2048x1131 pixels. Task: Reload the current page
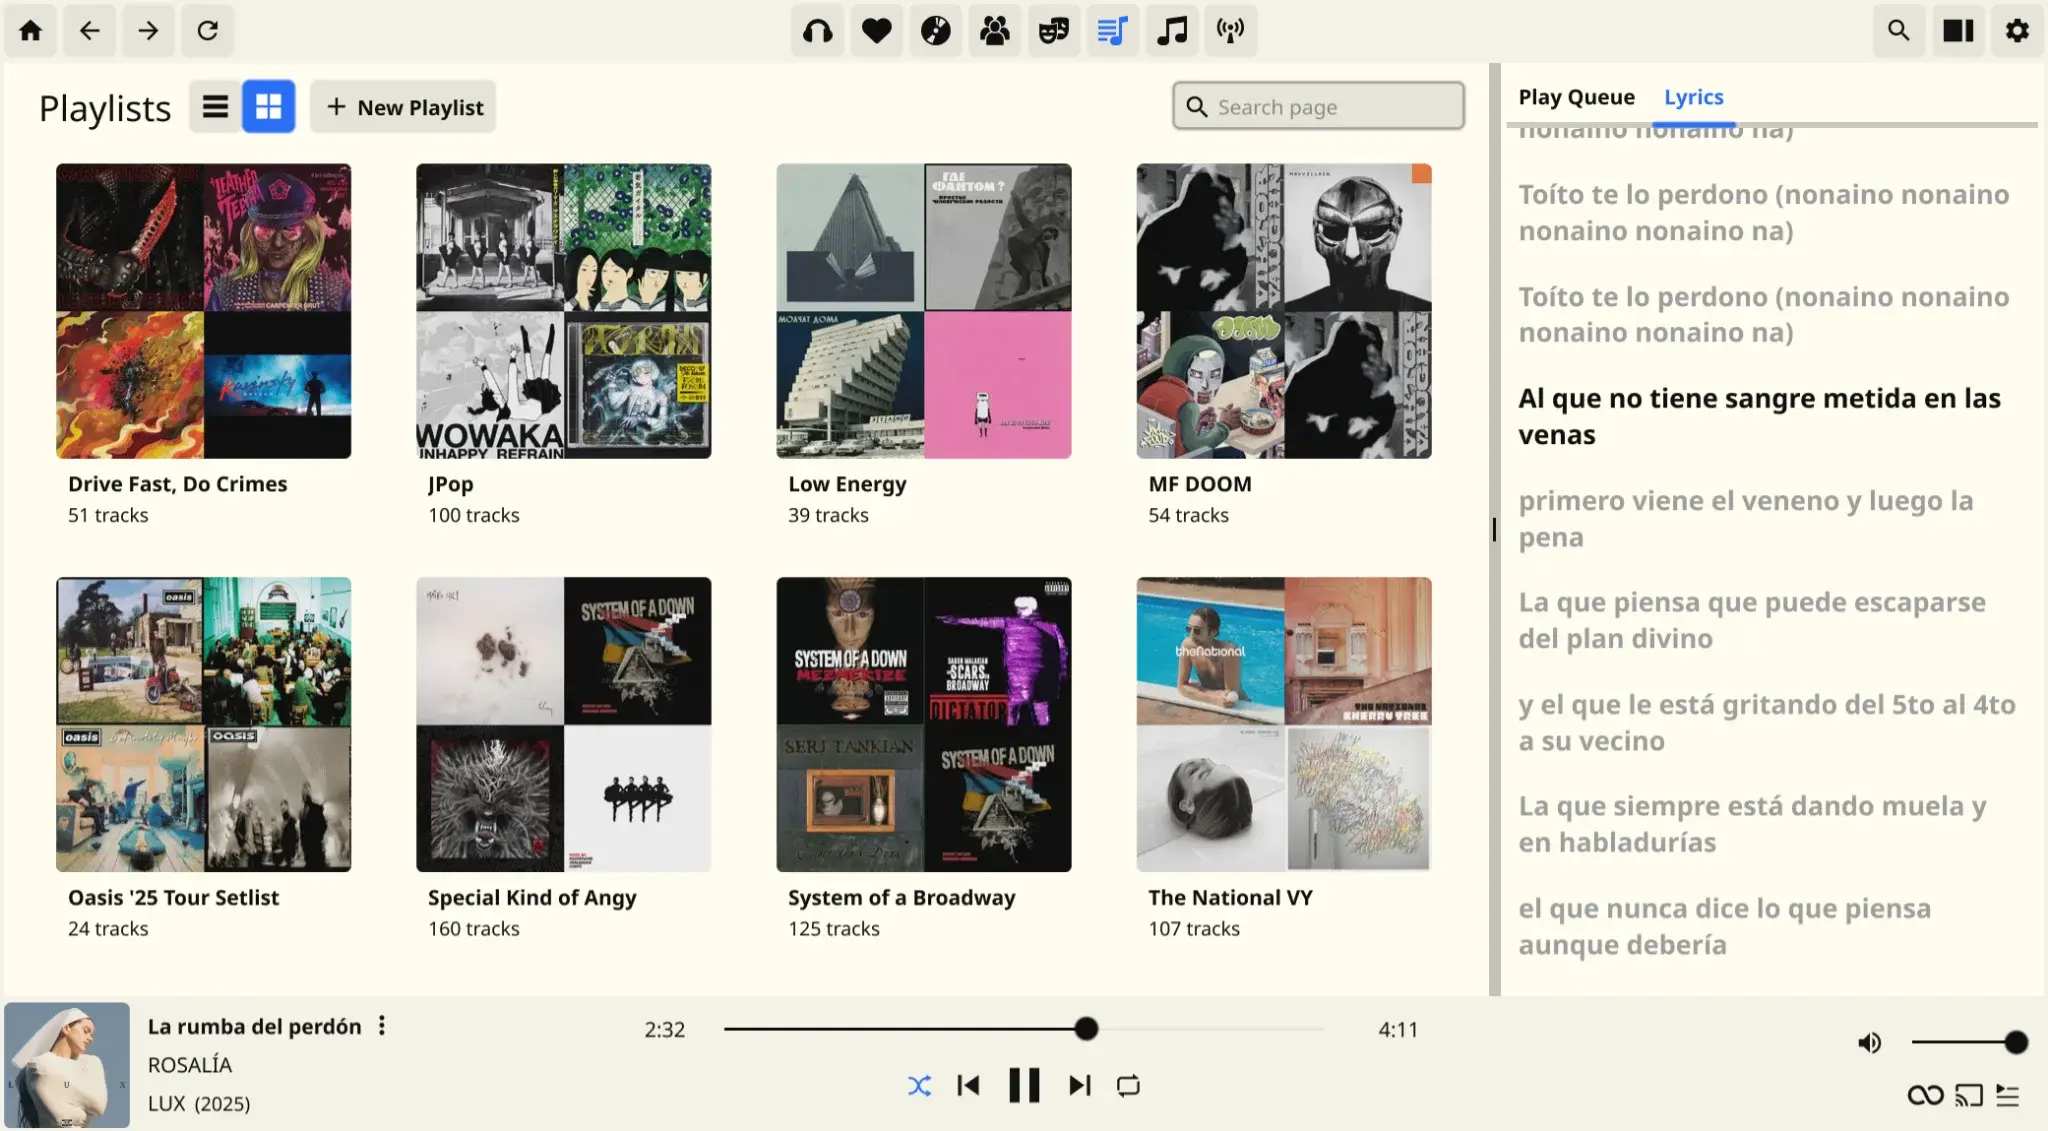207,30
